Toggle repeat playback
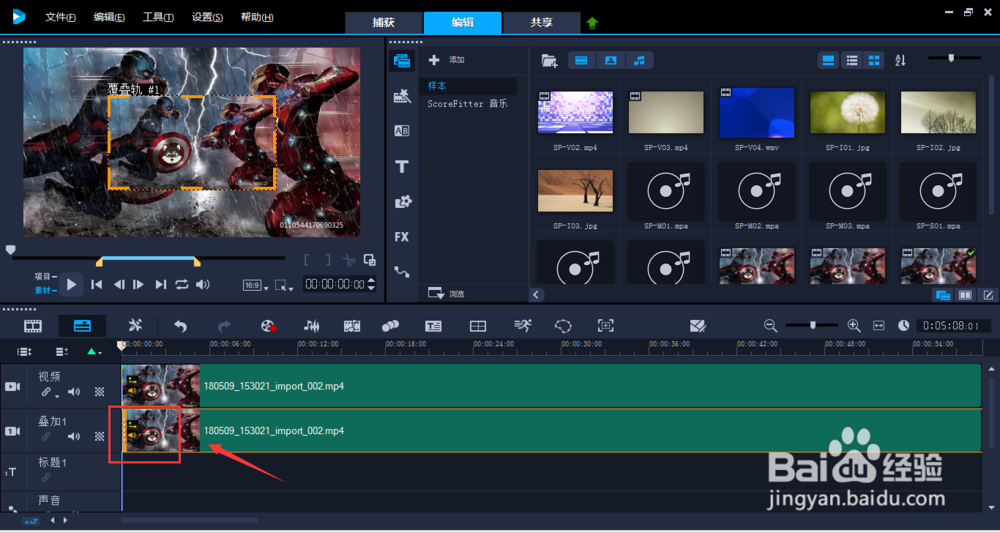Image resolution: width=1000 pixels, height=533 pixels. pos(182,284)
